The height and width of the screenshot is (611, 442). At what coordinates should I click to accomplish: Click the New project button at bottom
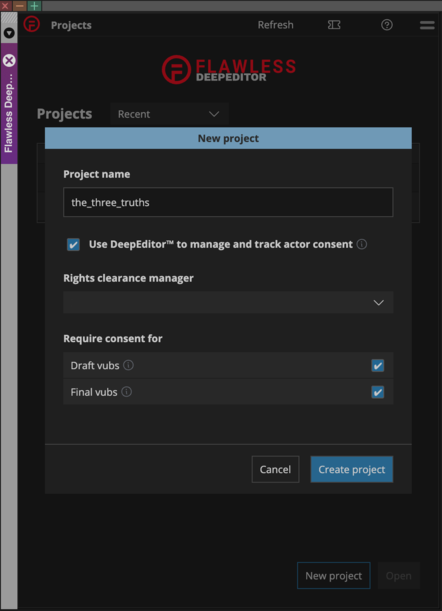pos(334,576)
